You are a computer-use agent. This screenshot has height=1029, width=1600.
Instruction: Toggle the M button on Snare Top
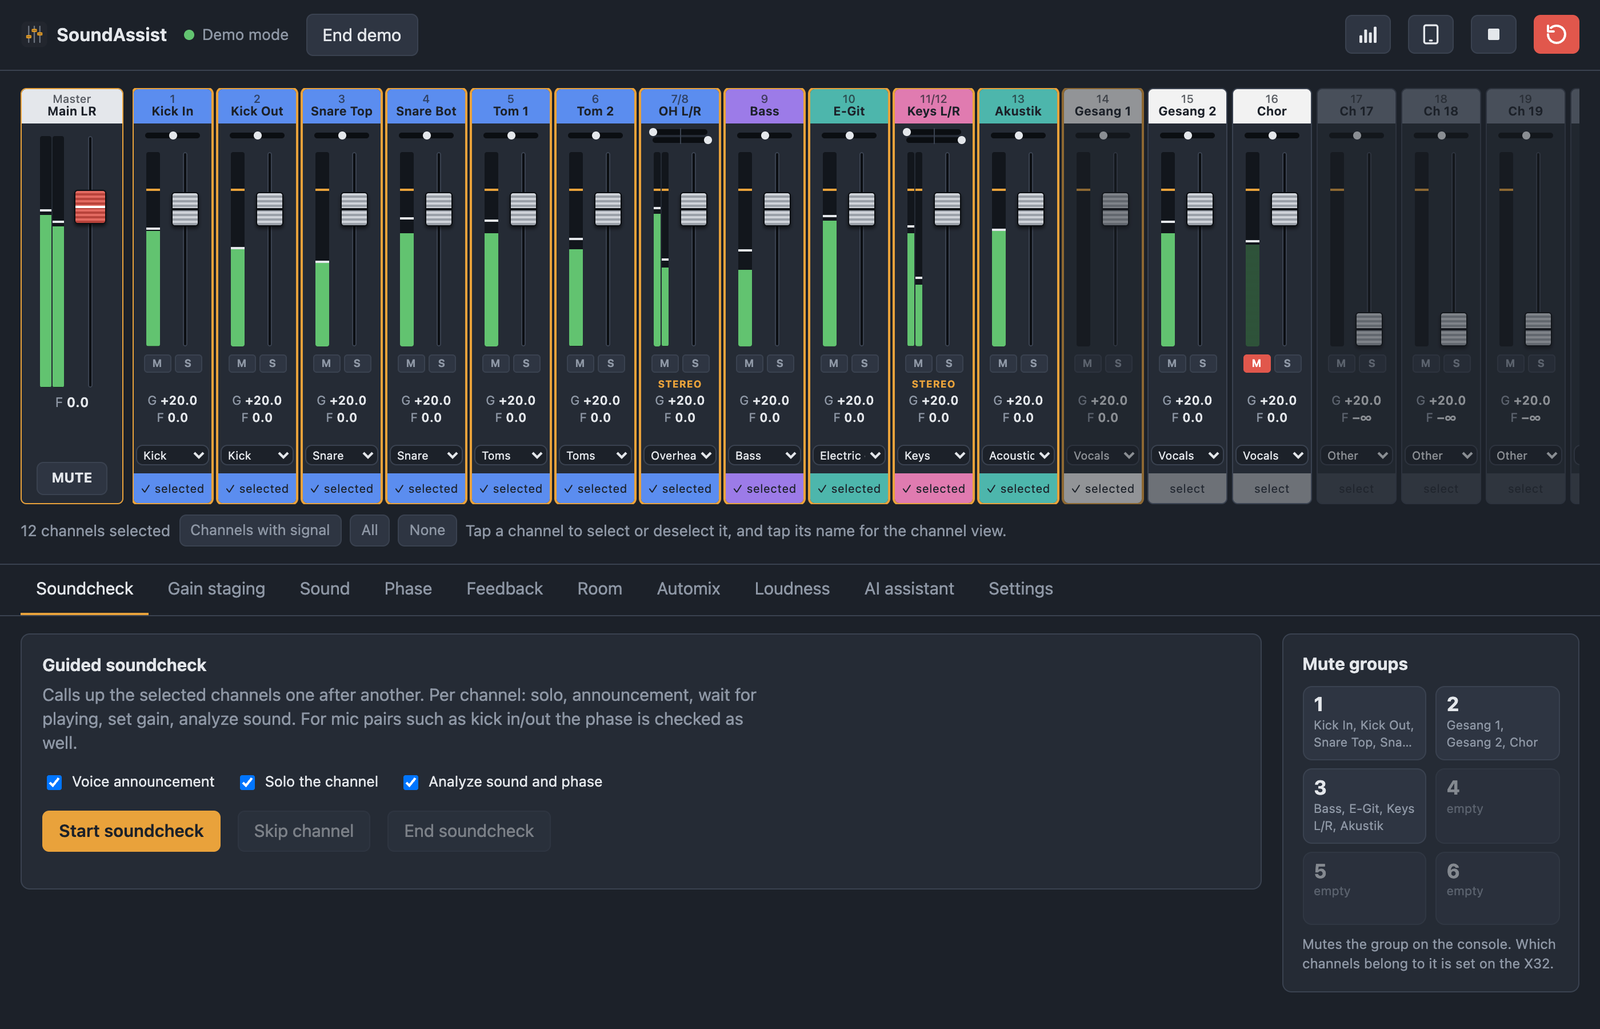tap(326, 363)
